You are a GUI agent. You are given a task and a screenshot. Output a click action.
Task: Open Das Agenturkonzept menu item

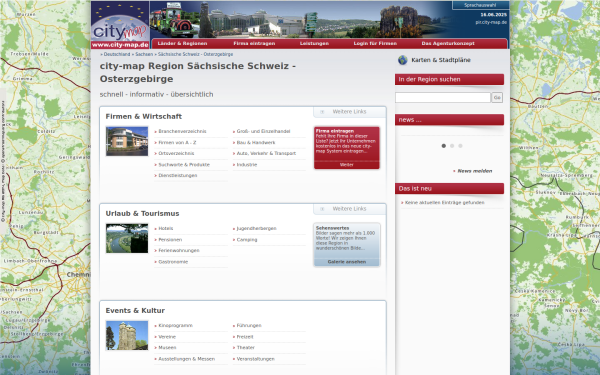click(448, 44)
